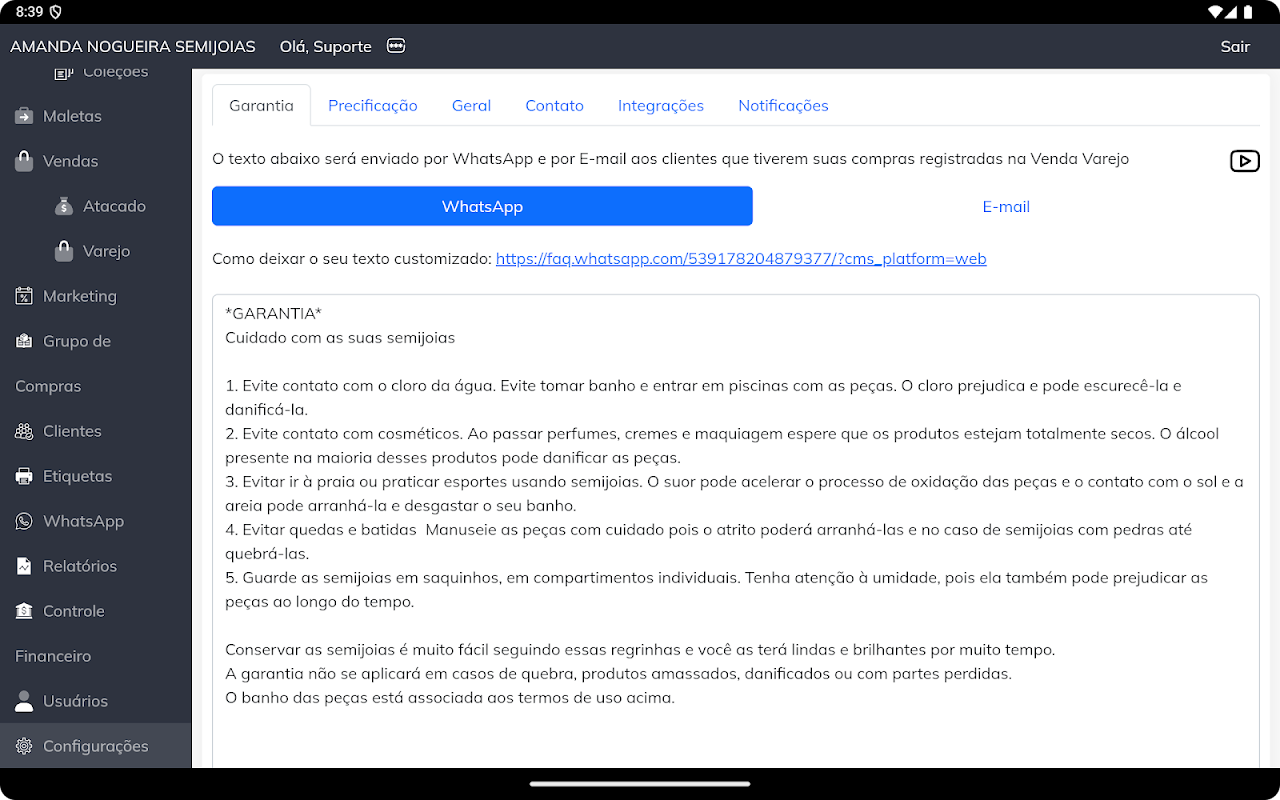
Task: Select the Varejo bag icon
Action: coord(64,251)
